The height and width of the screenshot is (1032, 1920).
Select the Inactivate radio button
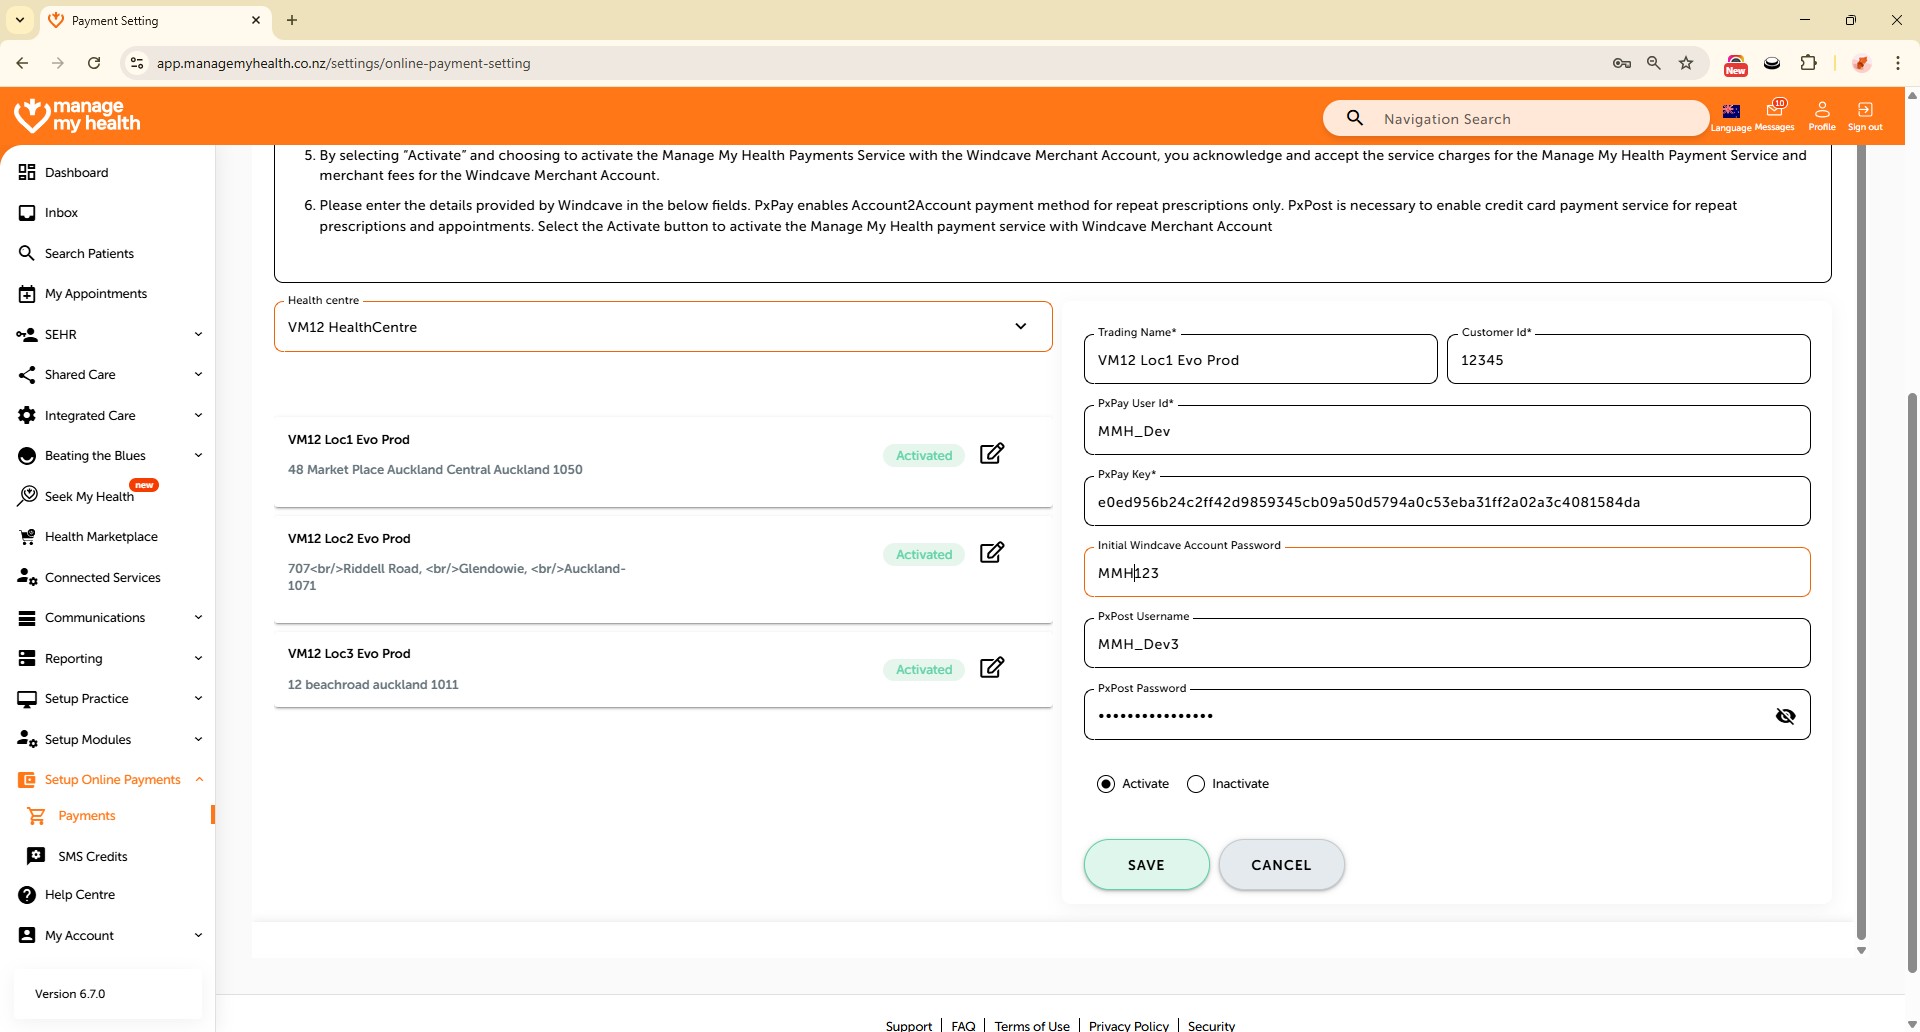(1196, 784)
